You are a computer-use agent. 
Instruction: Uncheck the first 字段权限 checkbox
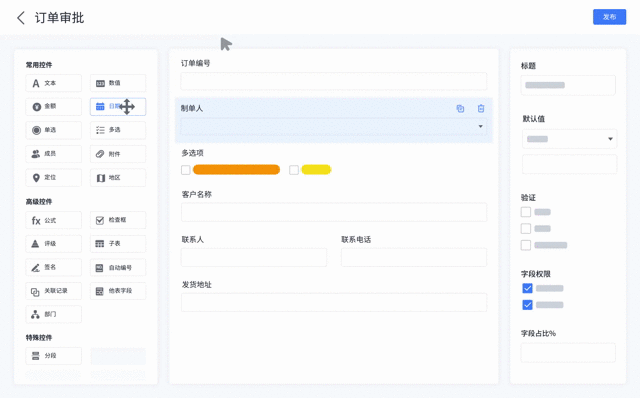point(527,288)
